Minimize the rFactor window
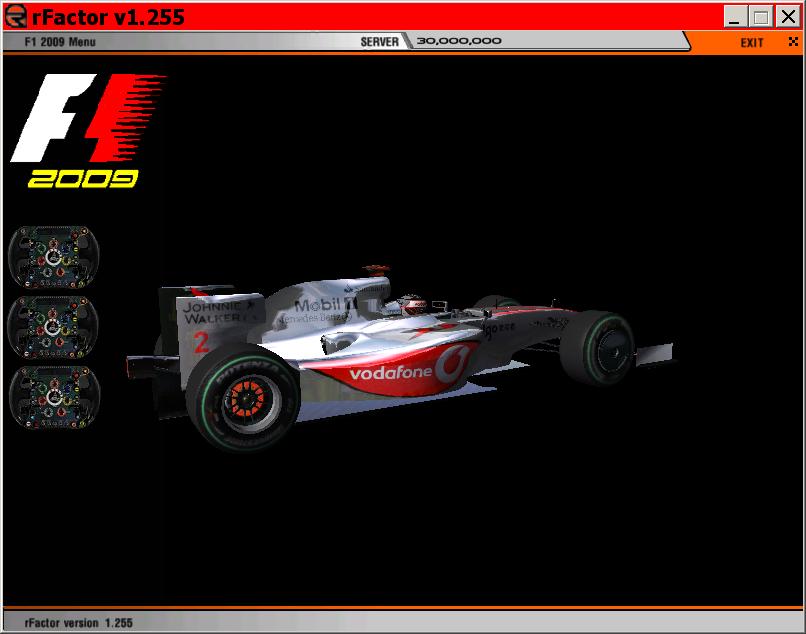The image size is (806, 634). coord(735,16)
